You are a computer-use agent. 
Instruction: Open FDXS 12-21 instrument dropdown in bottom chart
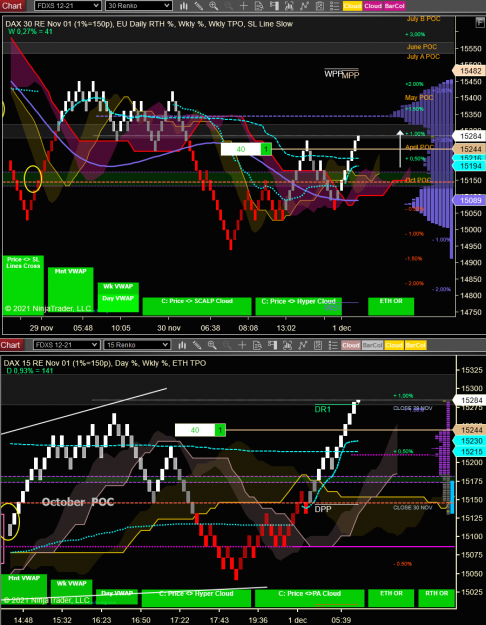coord(66,345)
